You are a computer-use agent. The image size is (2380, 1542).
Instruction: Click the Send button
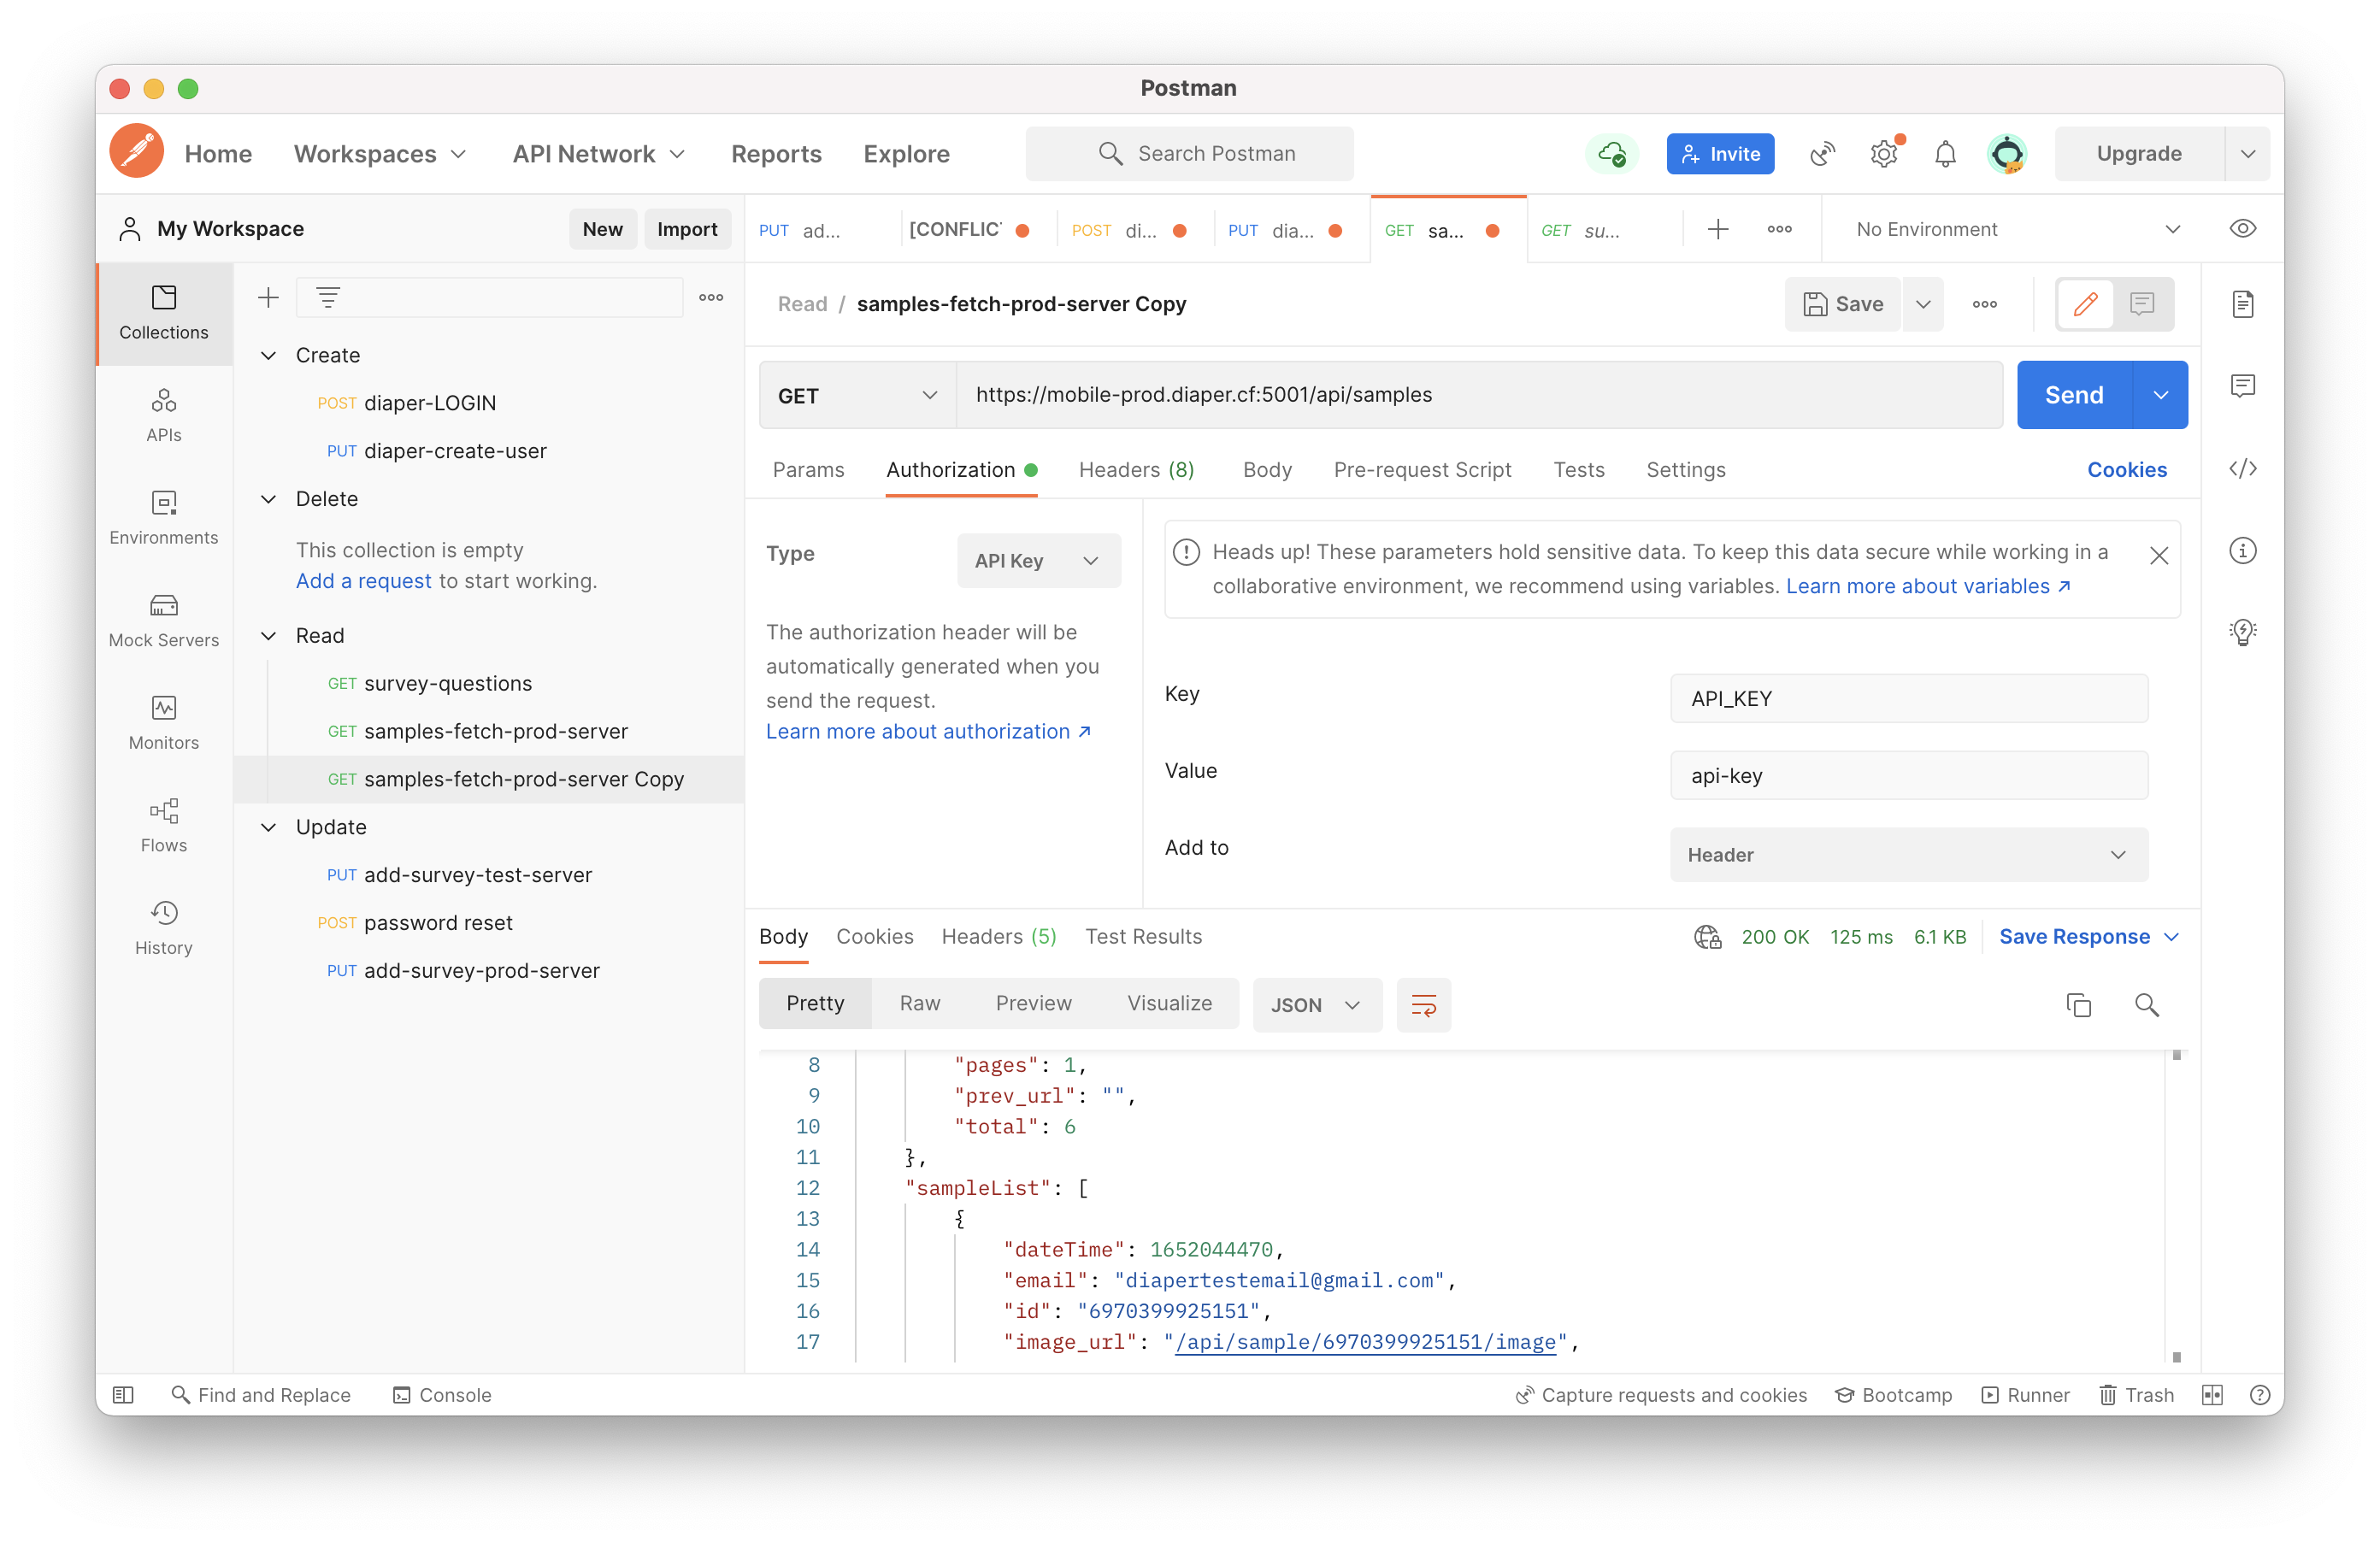(x=2074, y=395)
